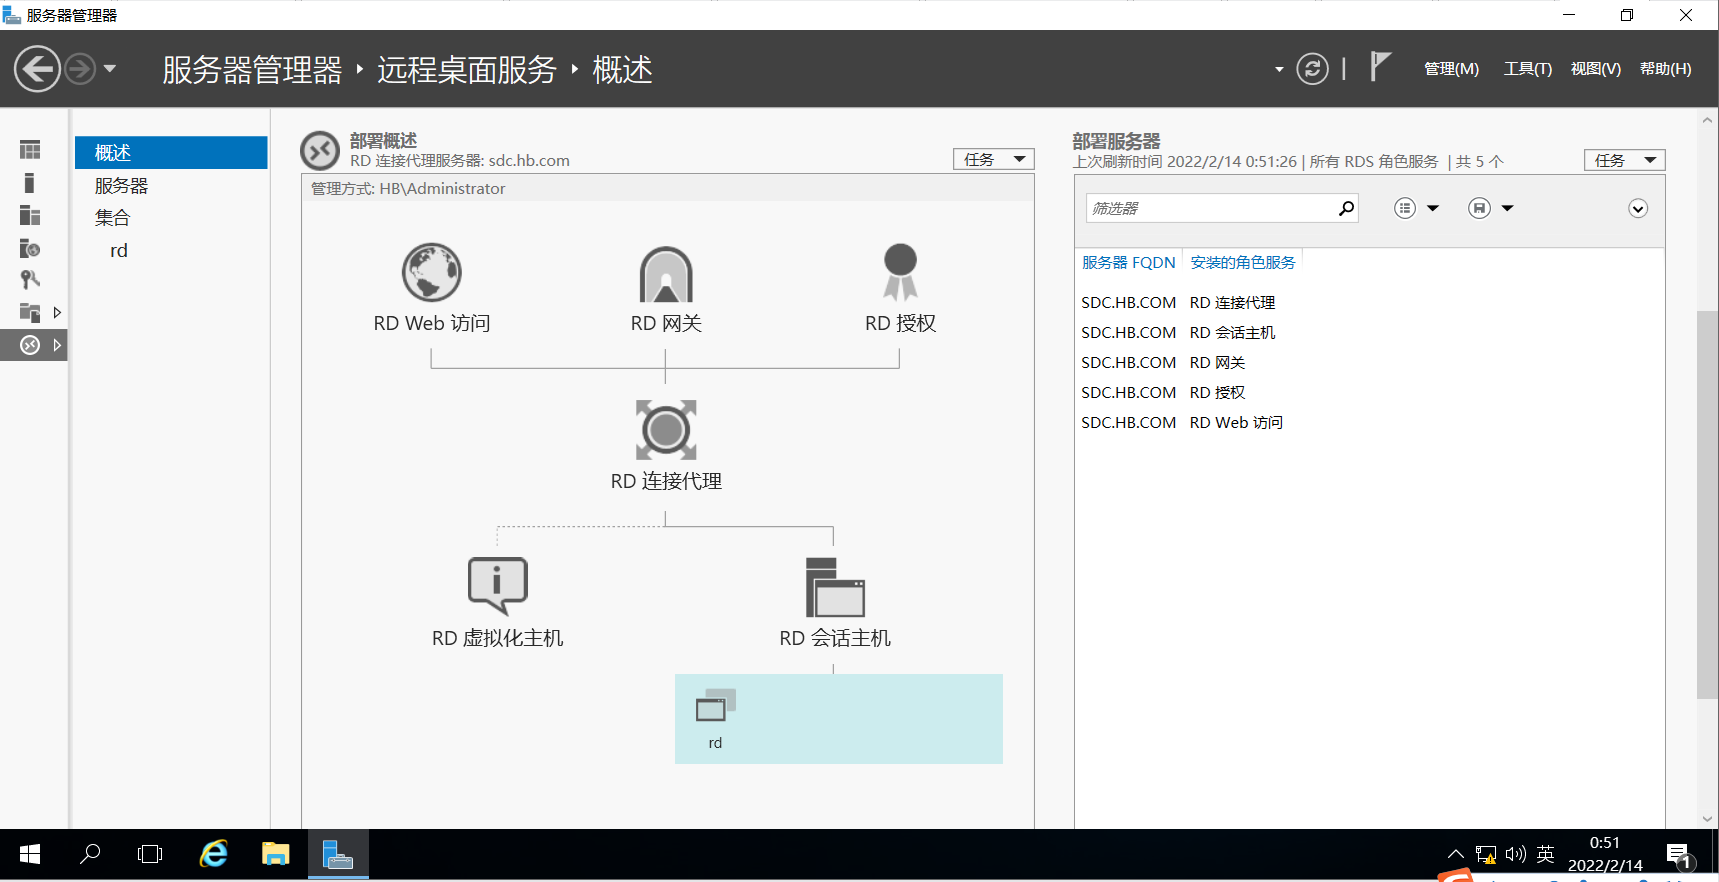Select the RD 会话主机 server row
The image size is (1719, 882).
pos(1369,332)
